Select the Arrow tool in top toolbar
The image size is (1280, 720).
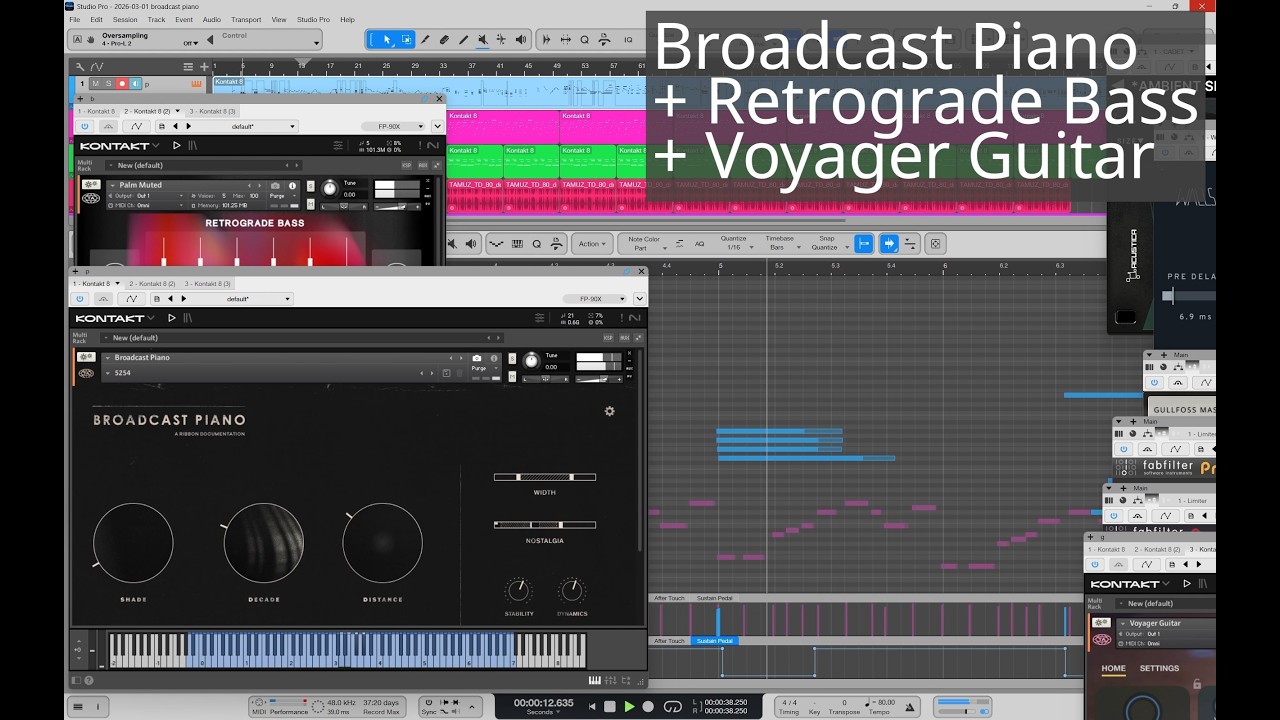point(387,40)
